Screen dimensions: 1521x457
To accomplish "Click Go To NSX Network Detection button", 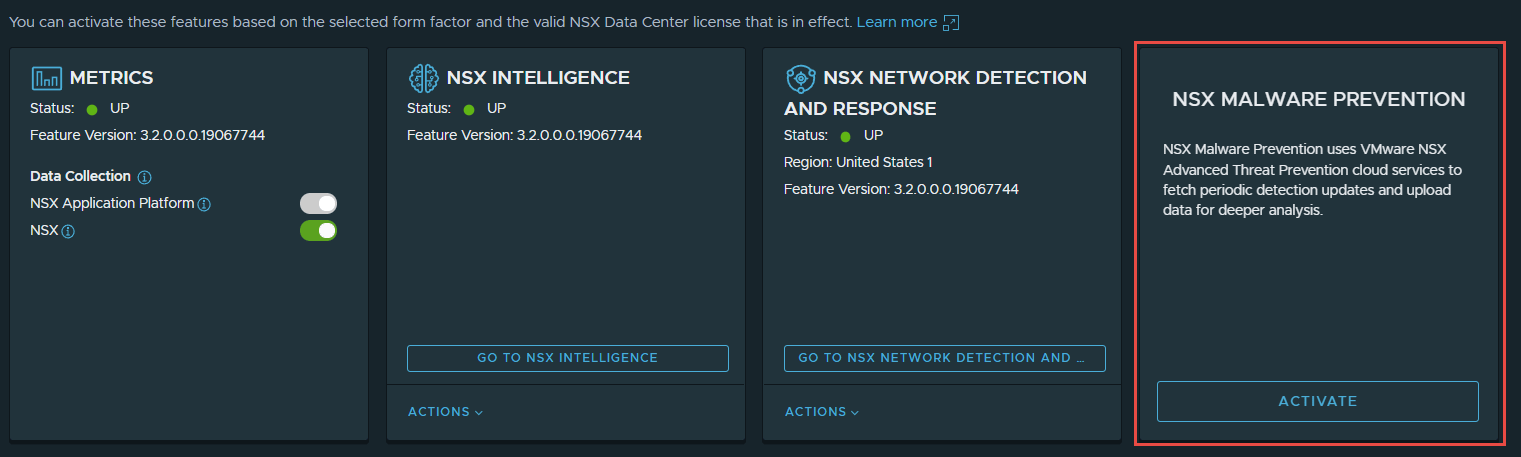I will 945,358.
